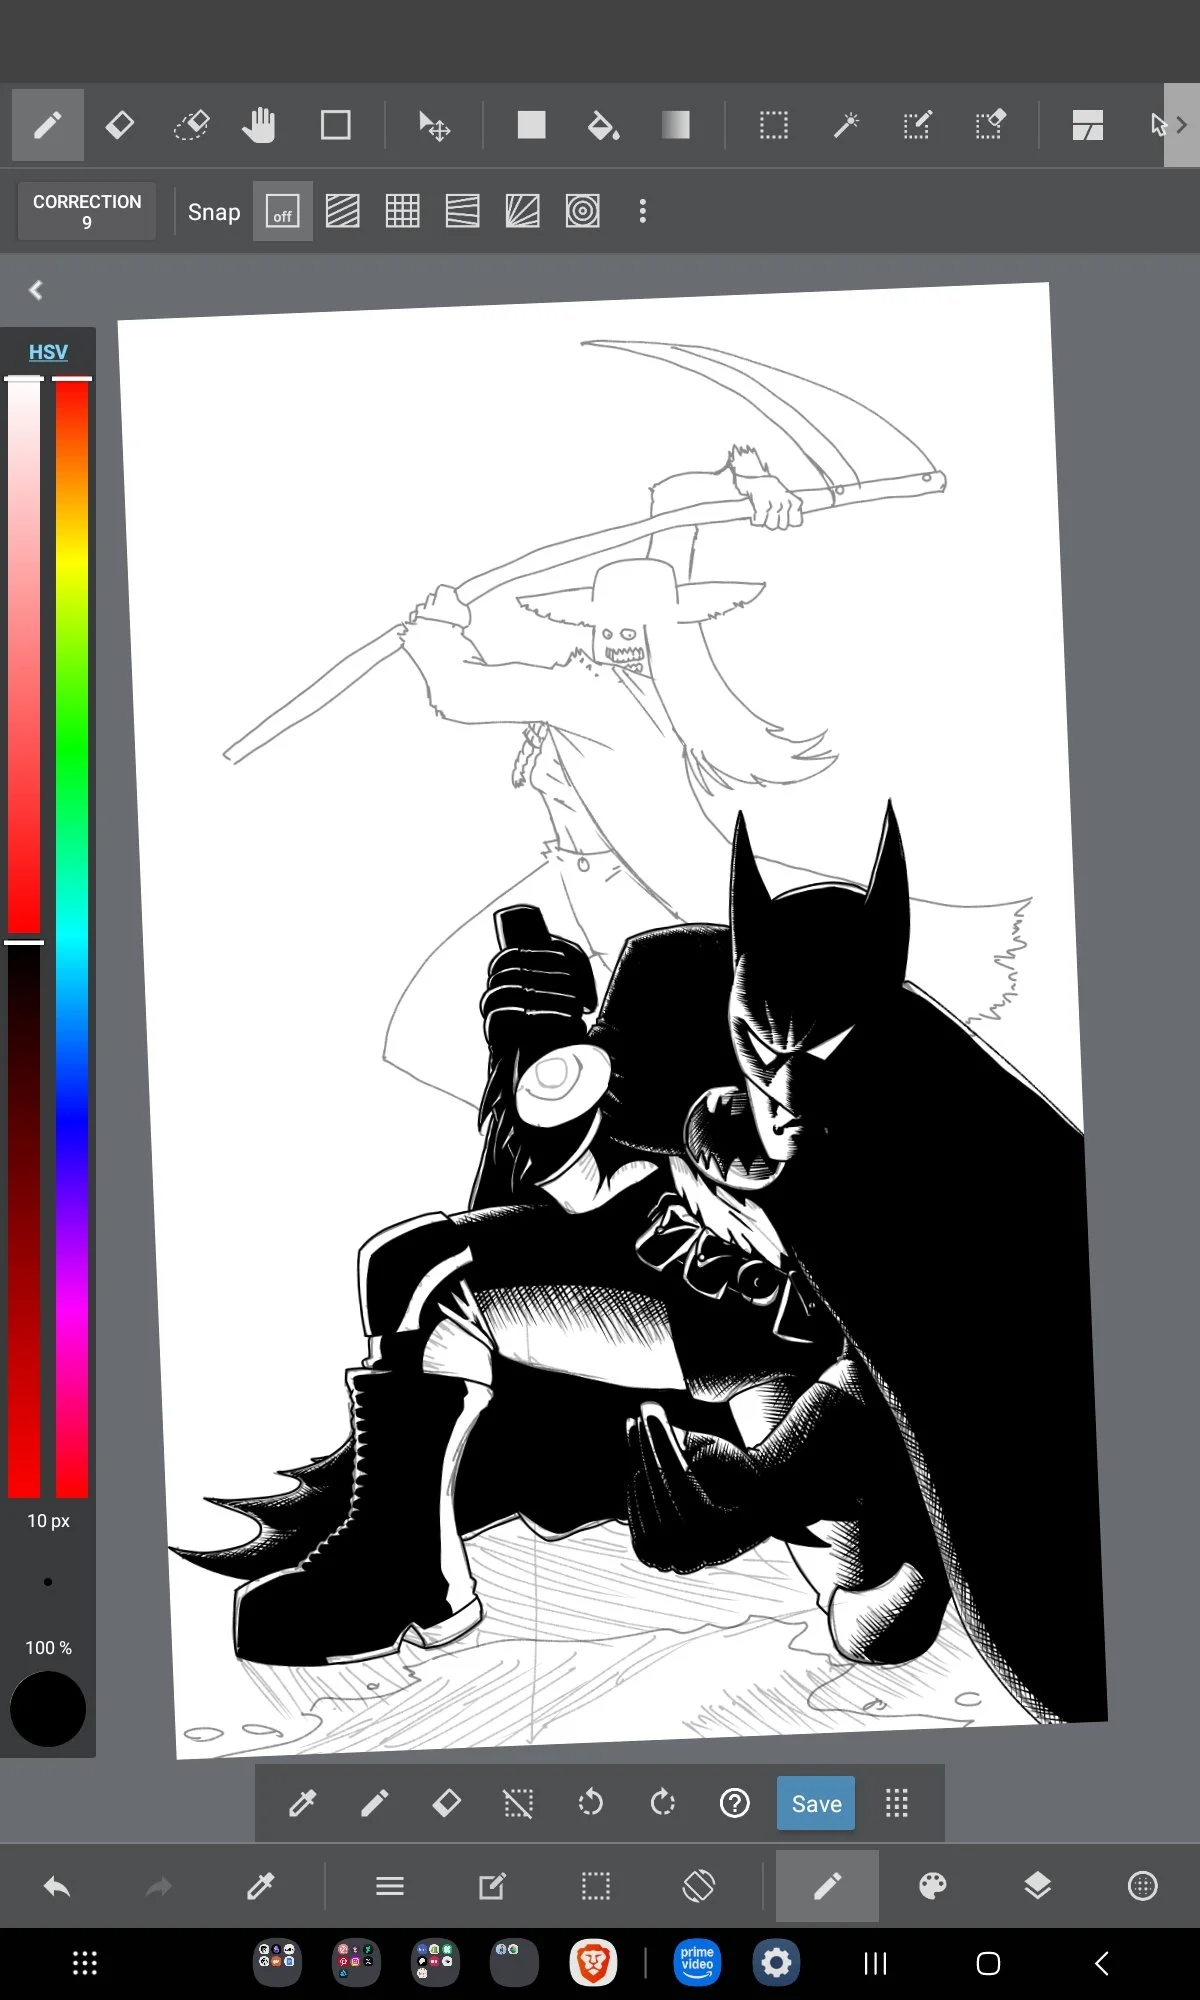Switch color mode via HSV label
The height and width of the screenshot is (2000, 1200).
(48, 352)
